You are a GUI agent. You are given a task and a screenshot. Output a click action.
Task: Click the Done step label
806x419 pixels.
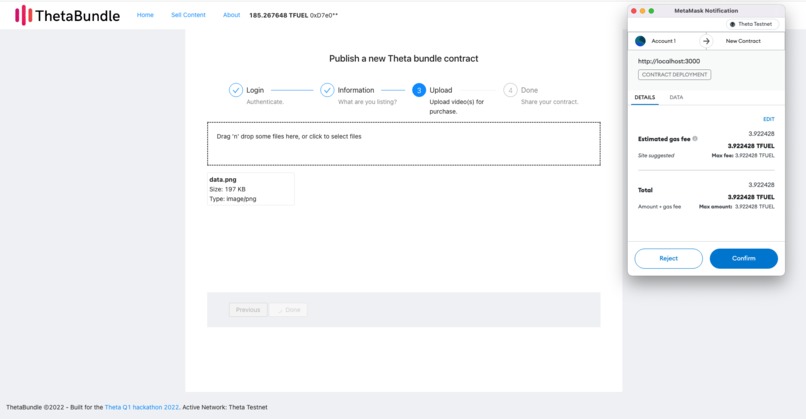click(529, 90)
